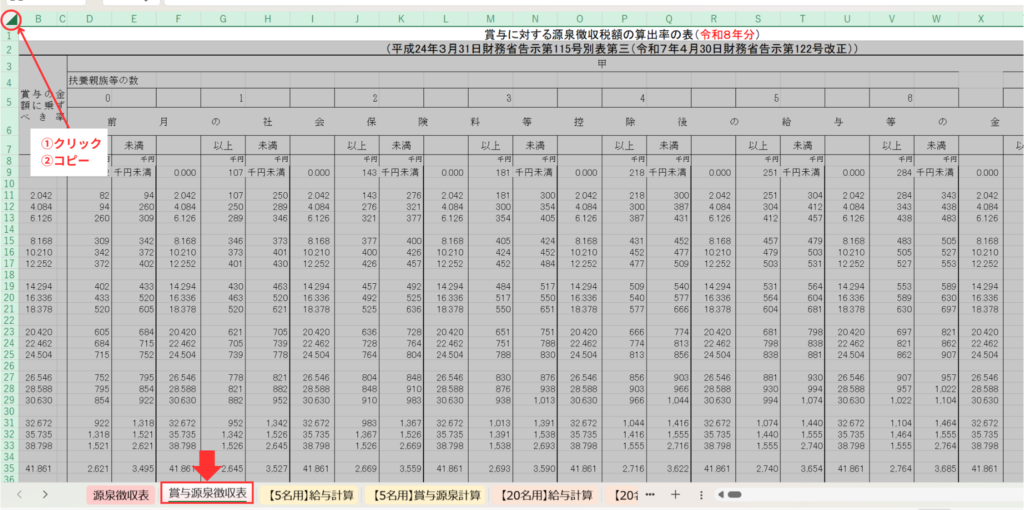Click the Select All triangle corner
Screen dimensions: 1024x510
coord(9,17)
